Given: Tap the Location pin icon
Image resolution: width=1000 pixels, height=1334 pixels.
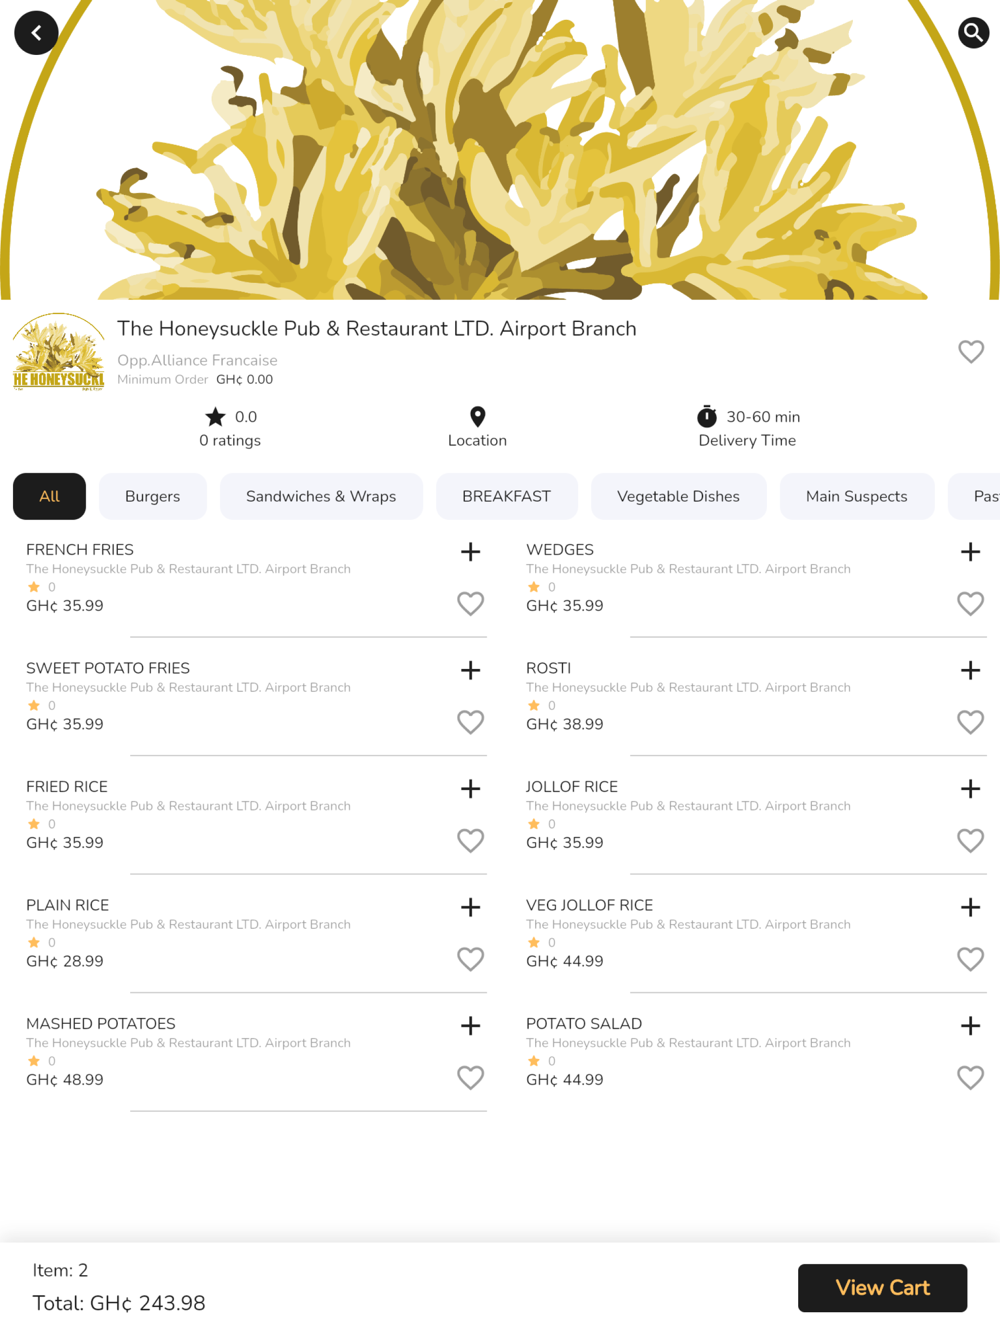Looking at the screenshot, I should 478,416.
